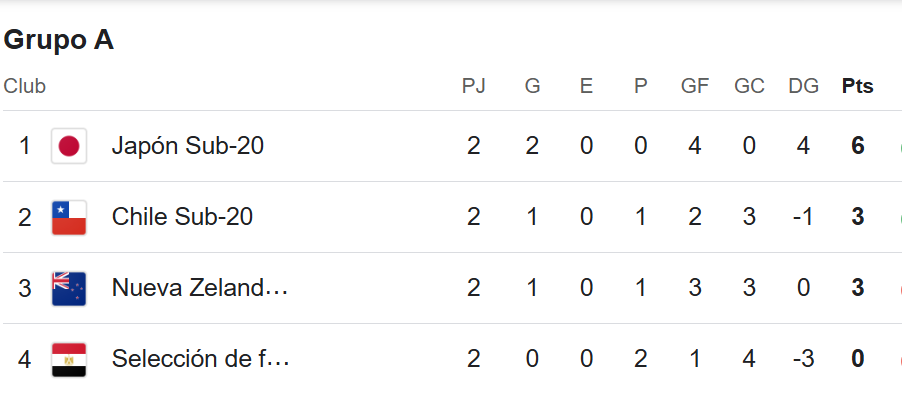Click the DG column header
Viewport: 902px width, 408px height.
803,86
